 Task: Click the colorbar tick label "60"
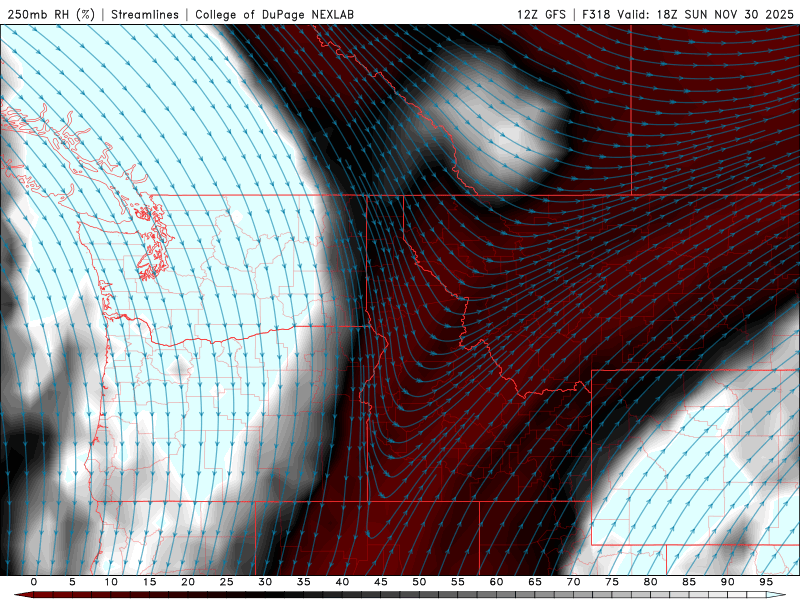pyautogui.click(x=496, y=582)
